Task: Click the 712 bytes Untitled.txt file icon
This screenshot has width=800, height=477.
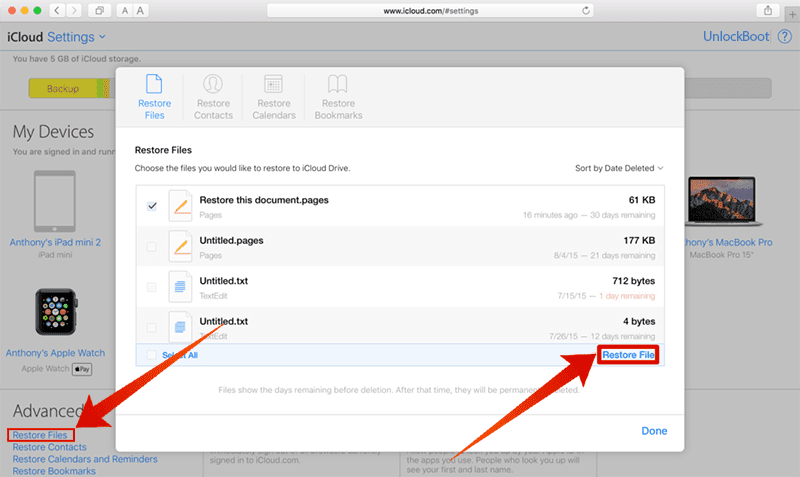Action: [181, 287]
